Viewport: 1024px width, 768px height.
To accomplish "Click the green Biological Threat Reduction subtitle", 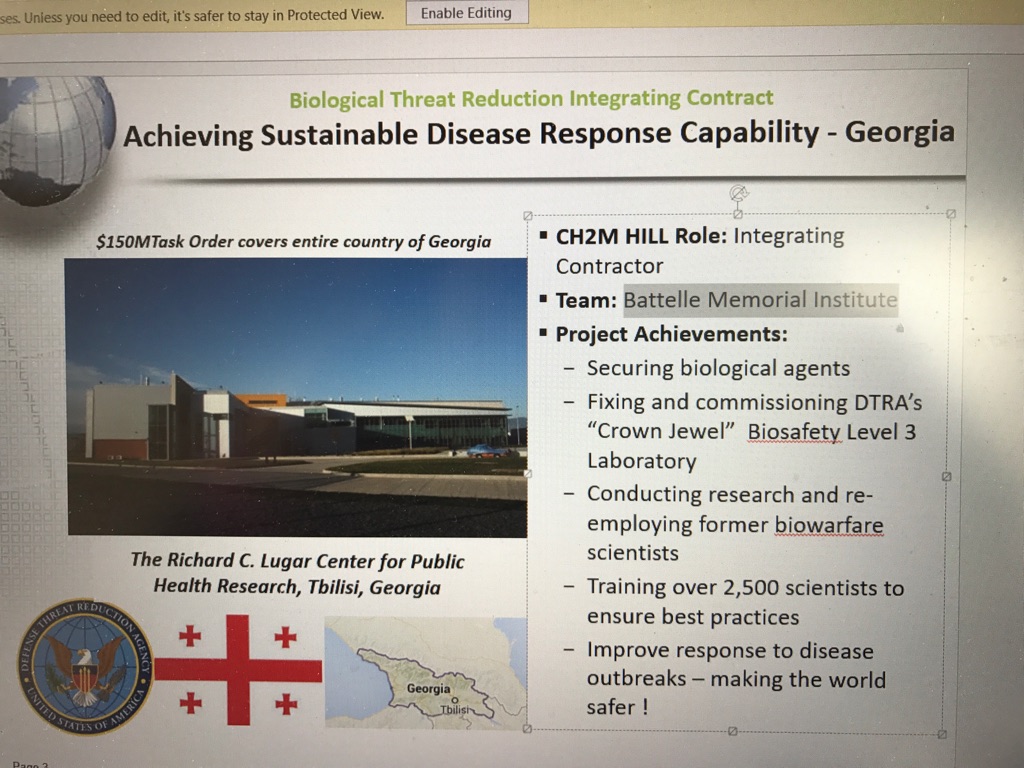I will pyautogui.click(x=531, y=98).
